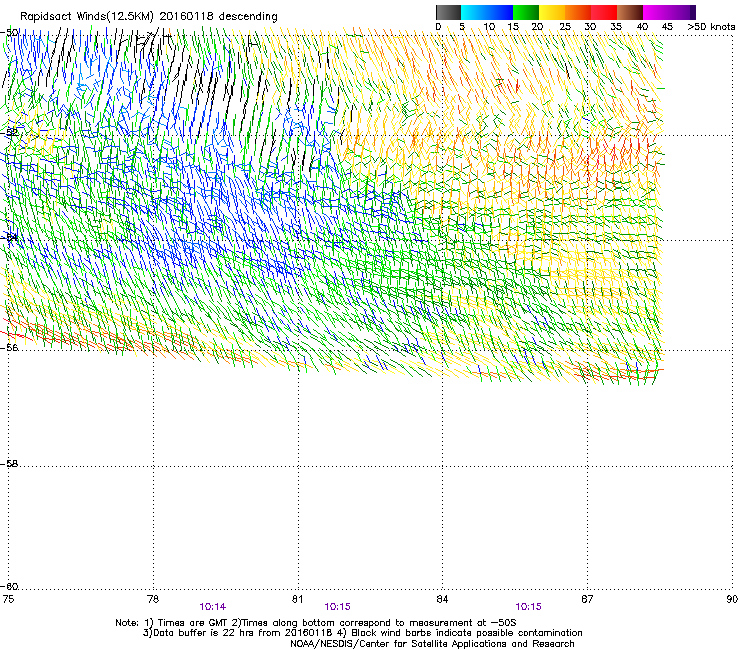740x650 pixels.
Task: Click the '-54' latitude axis label
Action: [9, 237]
